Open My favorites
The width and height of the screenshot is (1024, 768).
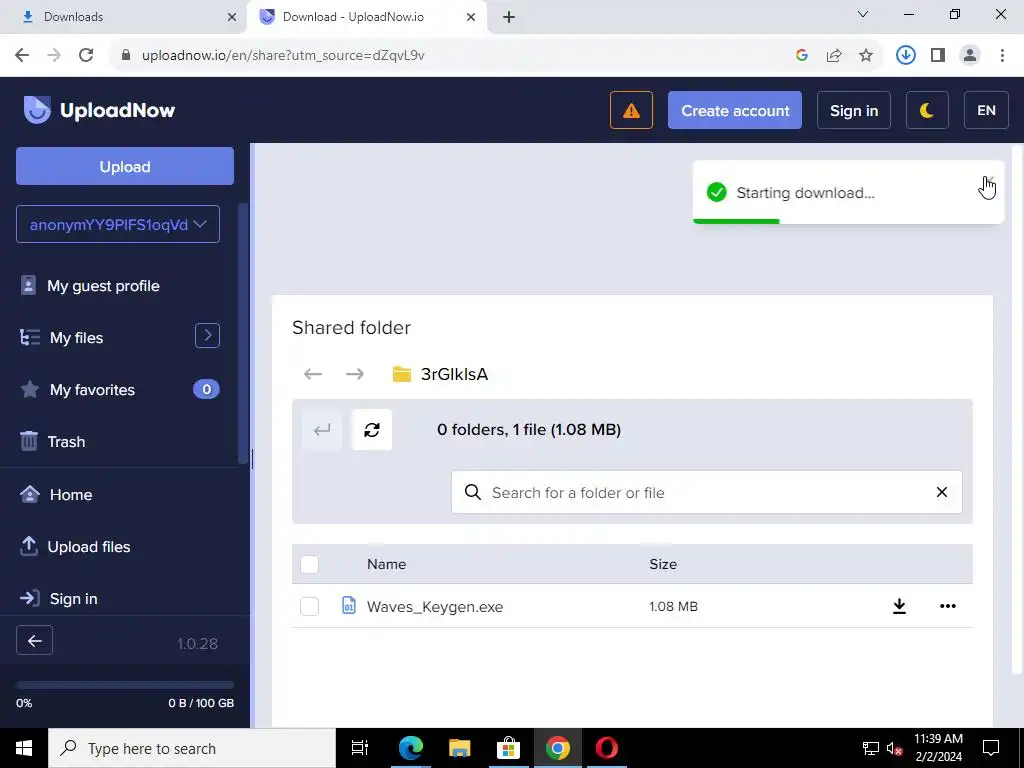click(x=92, y=390)
